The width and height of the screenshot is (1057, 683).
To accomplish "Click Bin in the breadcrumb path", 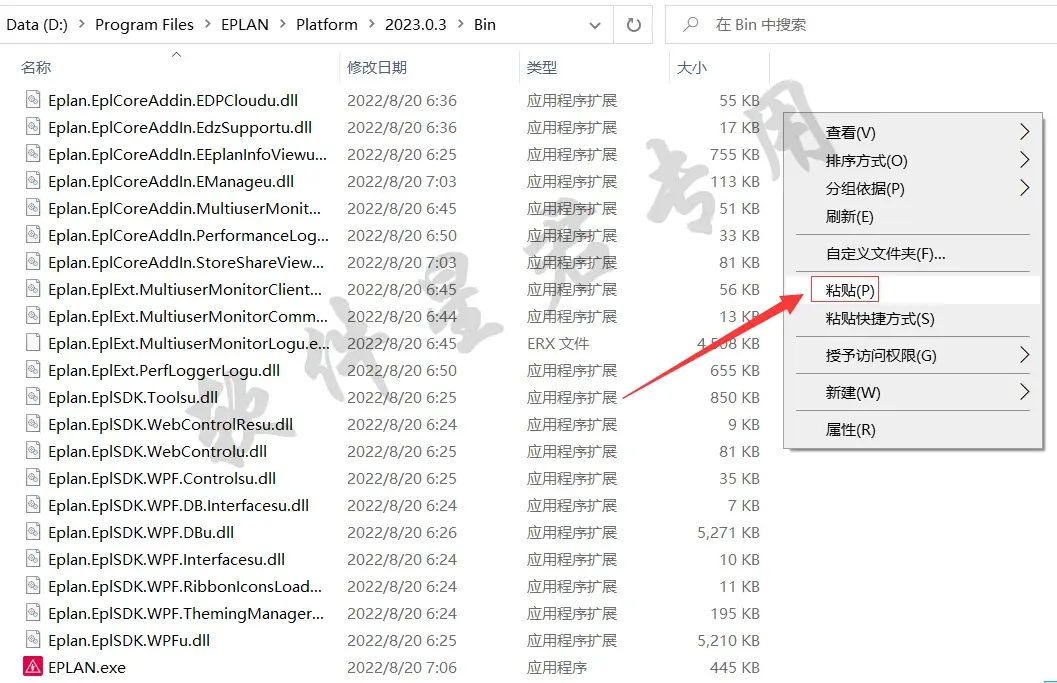I will pos(485,25).
